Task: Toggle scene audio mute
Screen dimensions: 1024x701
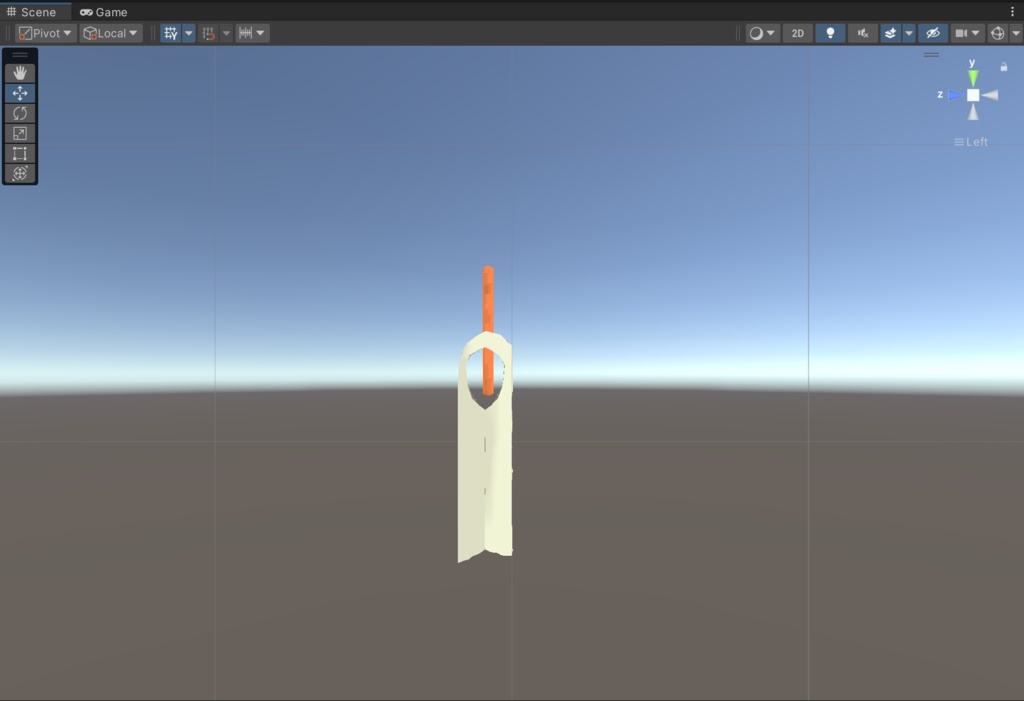Action: coord(863,33)
